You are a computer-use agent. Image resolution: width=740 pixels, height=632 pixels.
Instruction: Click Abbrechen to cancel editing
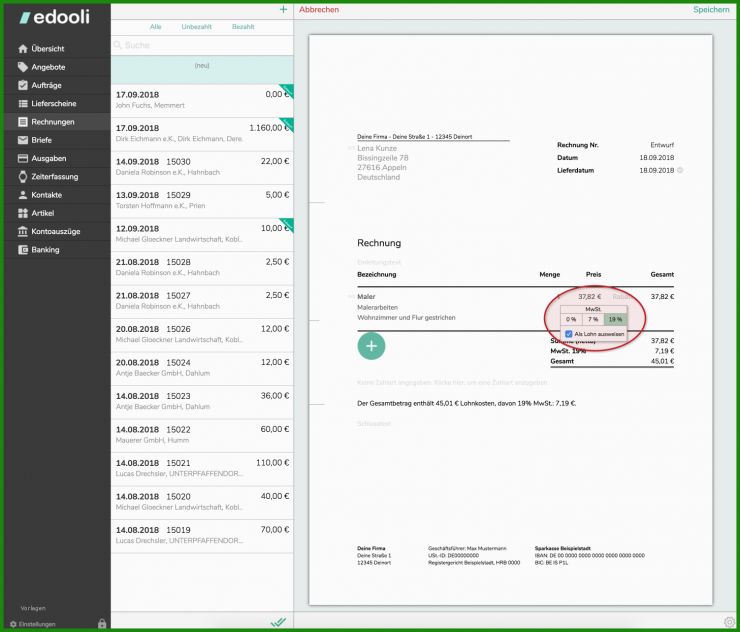pos(319,9)
